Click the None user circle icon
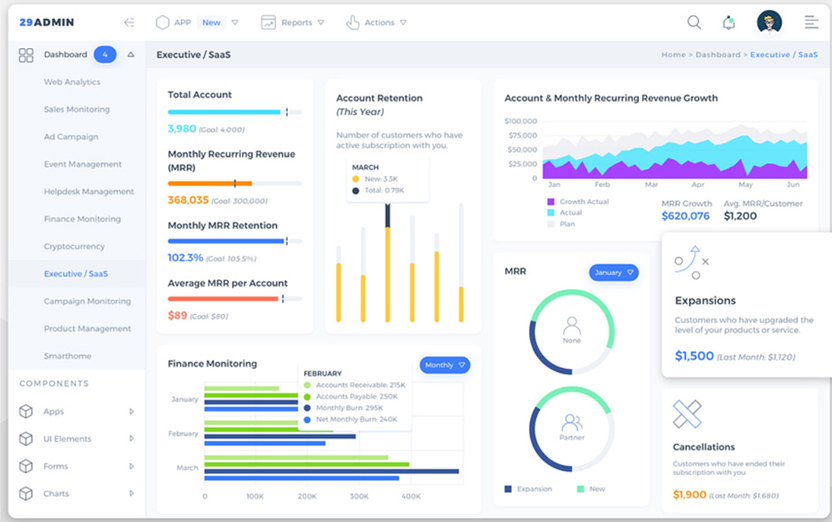 coord(571,327)
